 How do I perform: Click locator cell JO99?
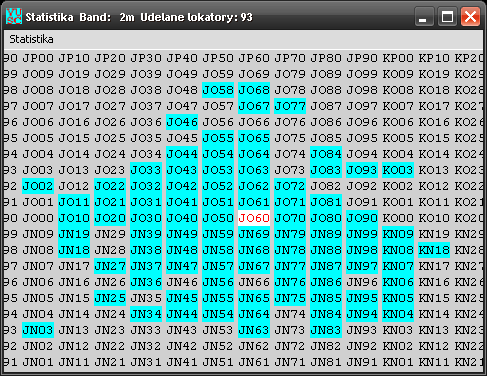(x=362, y=74)
